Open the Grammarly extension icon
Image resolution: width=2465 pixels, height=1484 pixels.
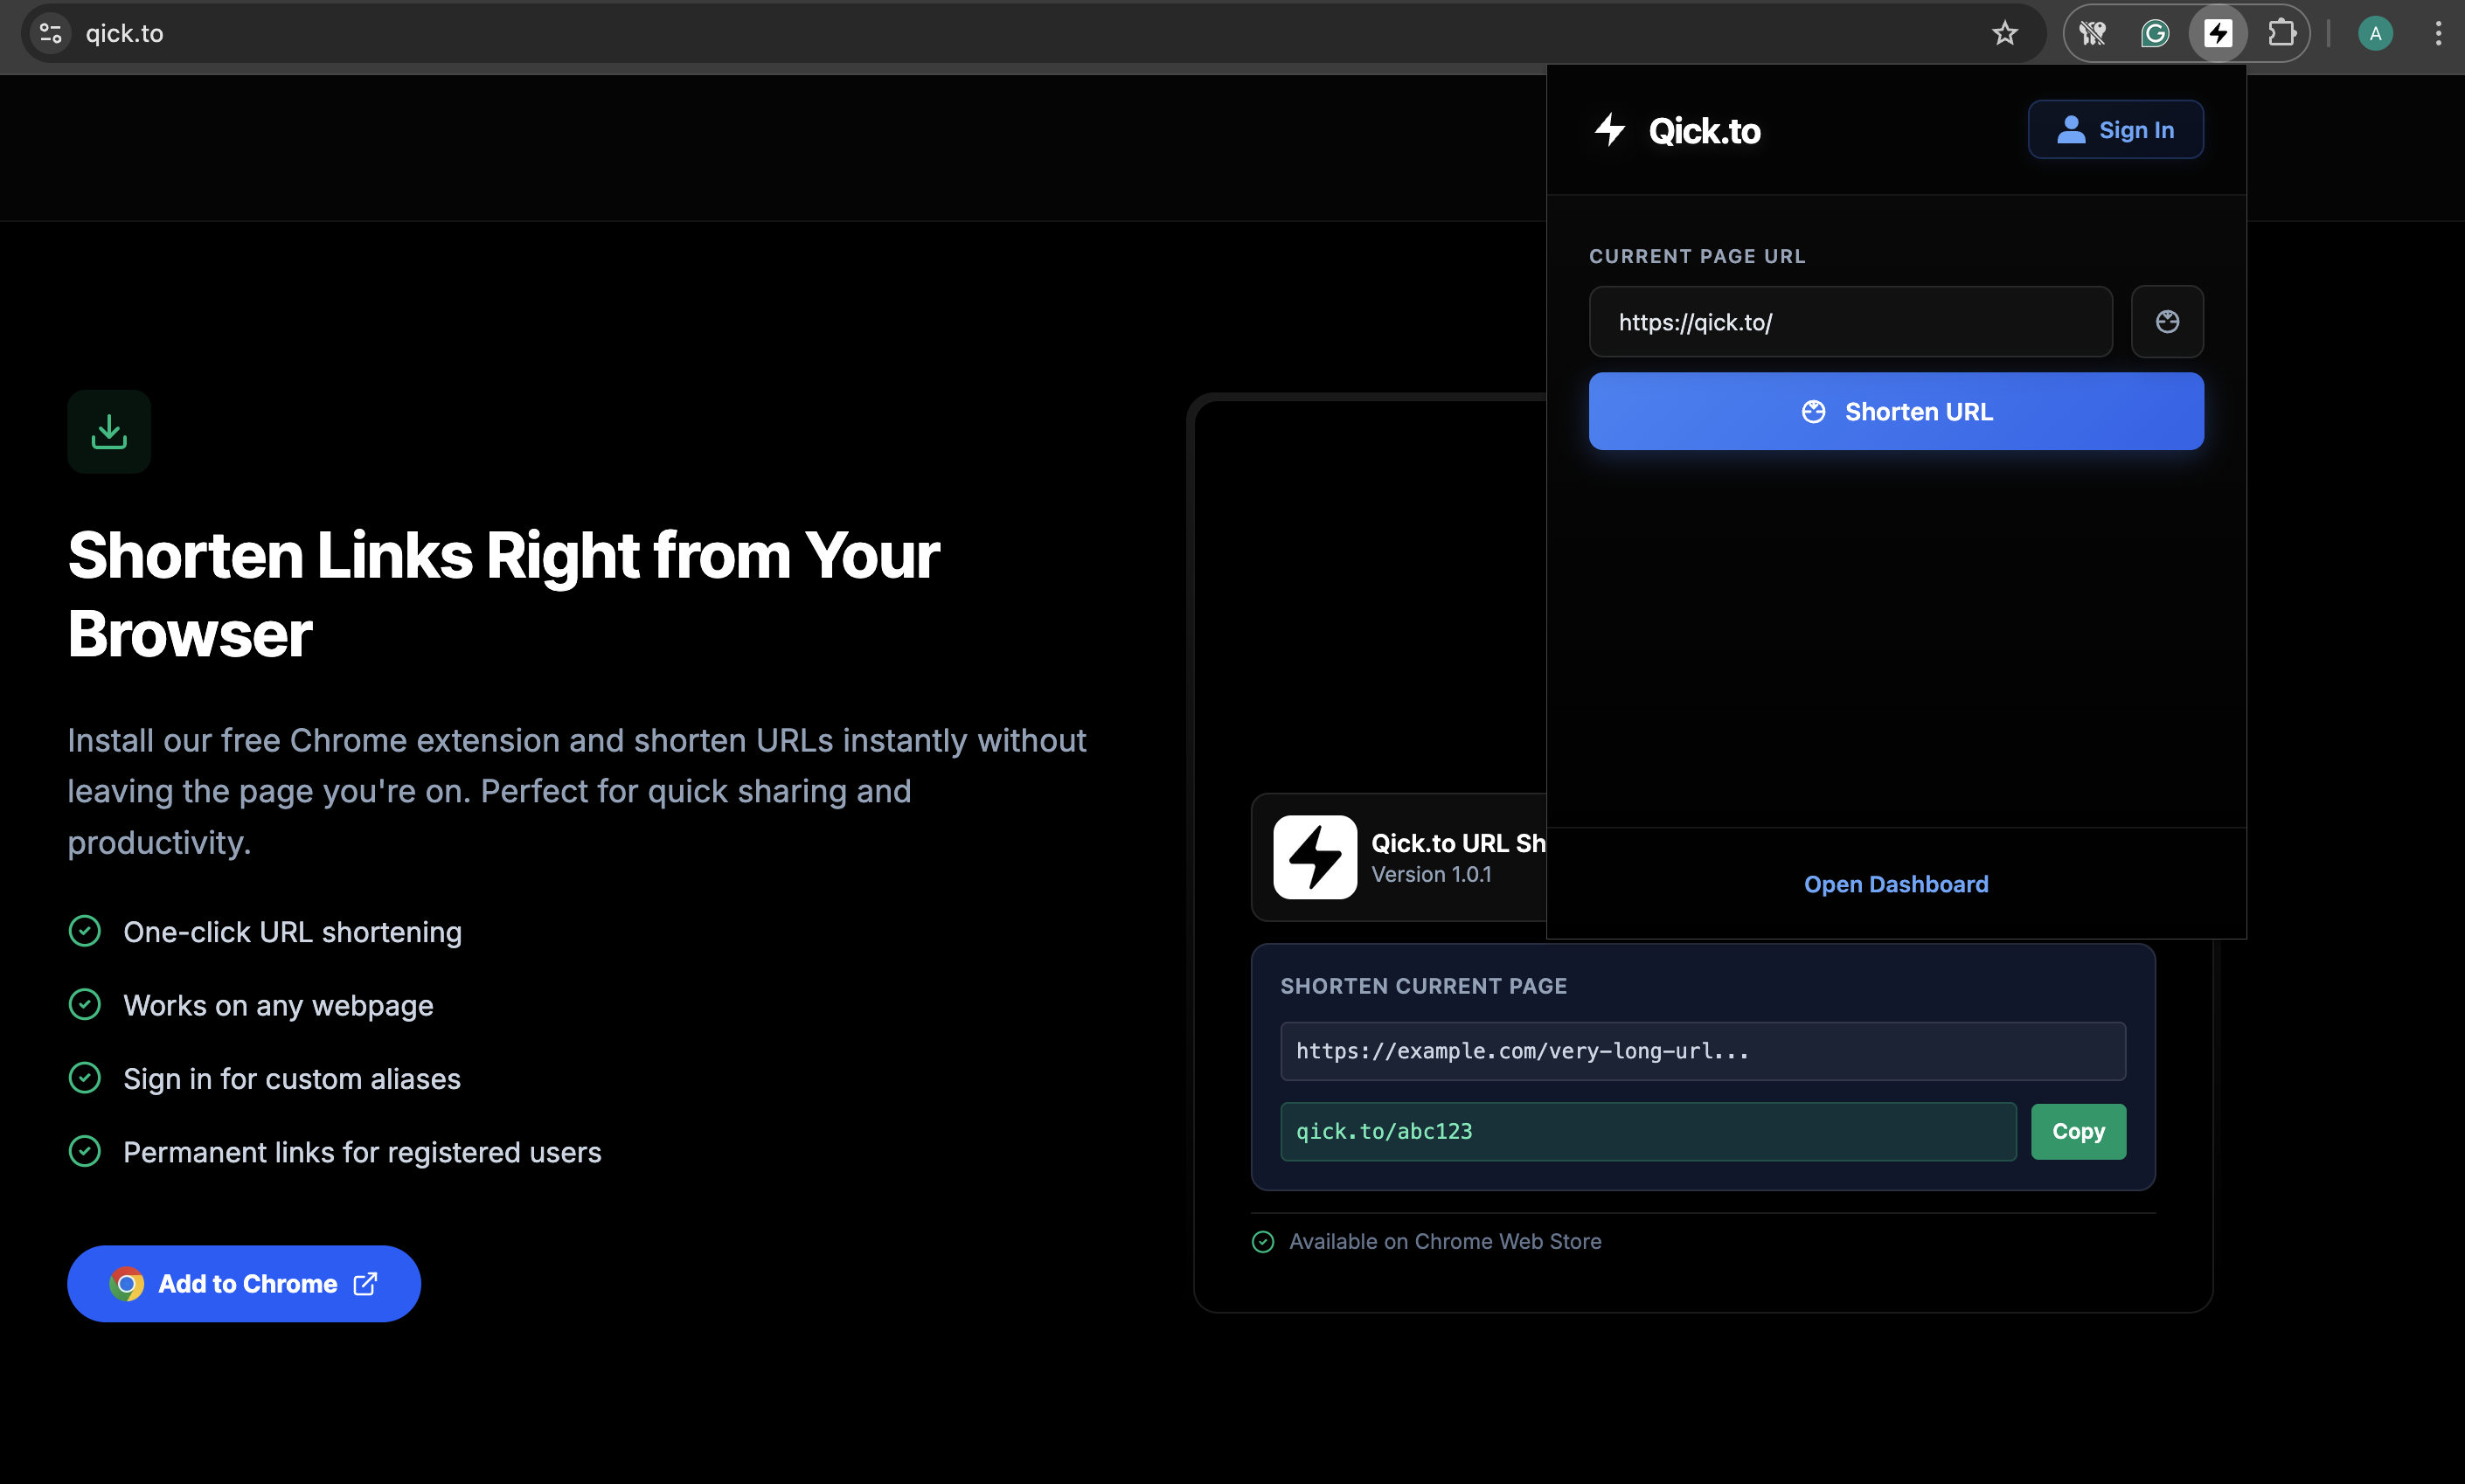pyautogui.click(x=2154, y=33)
